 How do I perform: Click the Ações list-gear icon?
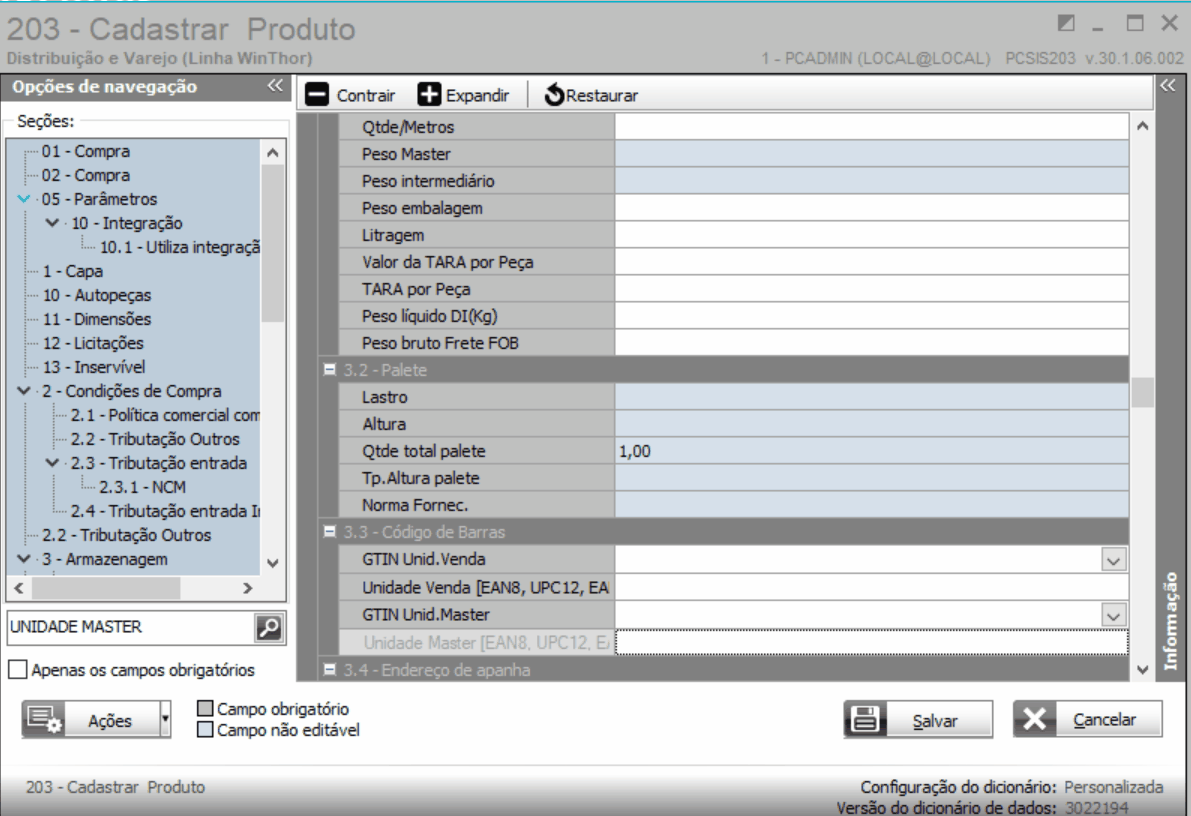pos(44,720)
